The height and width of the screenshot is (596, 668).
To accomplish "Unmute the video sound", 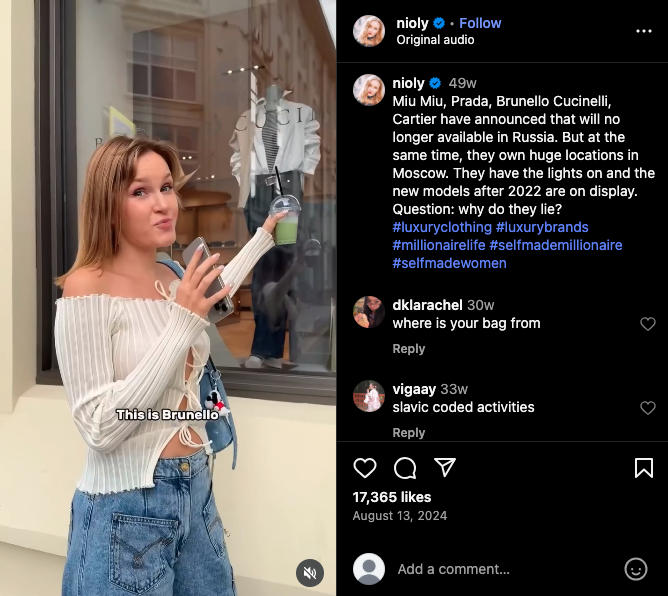I will [310, 573].
